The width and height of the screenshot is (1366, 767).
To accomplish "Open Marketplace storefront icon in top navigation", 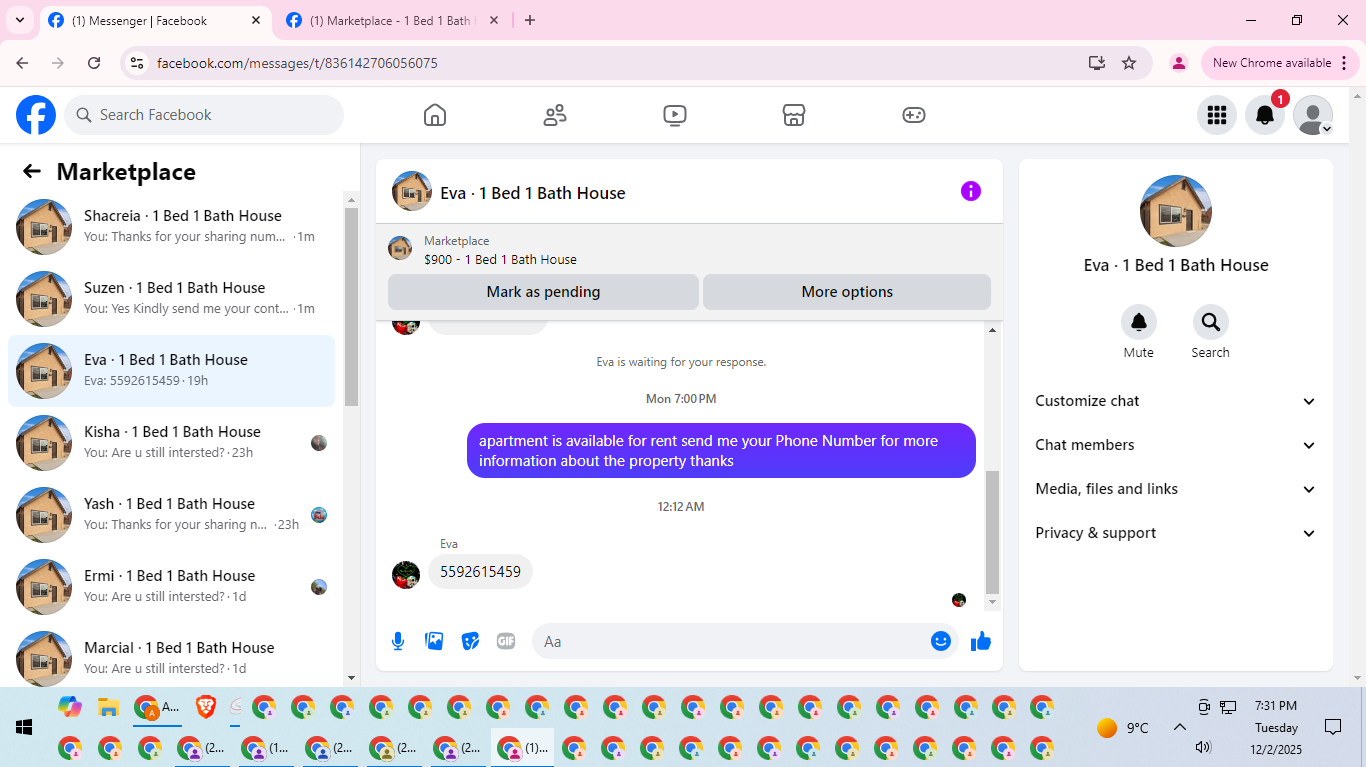I will (794, 115).
